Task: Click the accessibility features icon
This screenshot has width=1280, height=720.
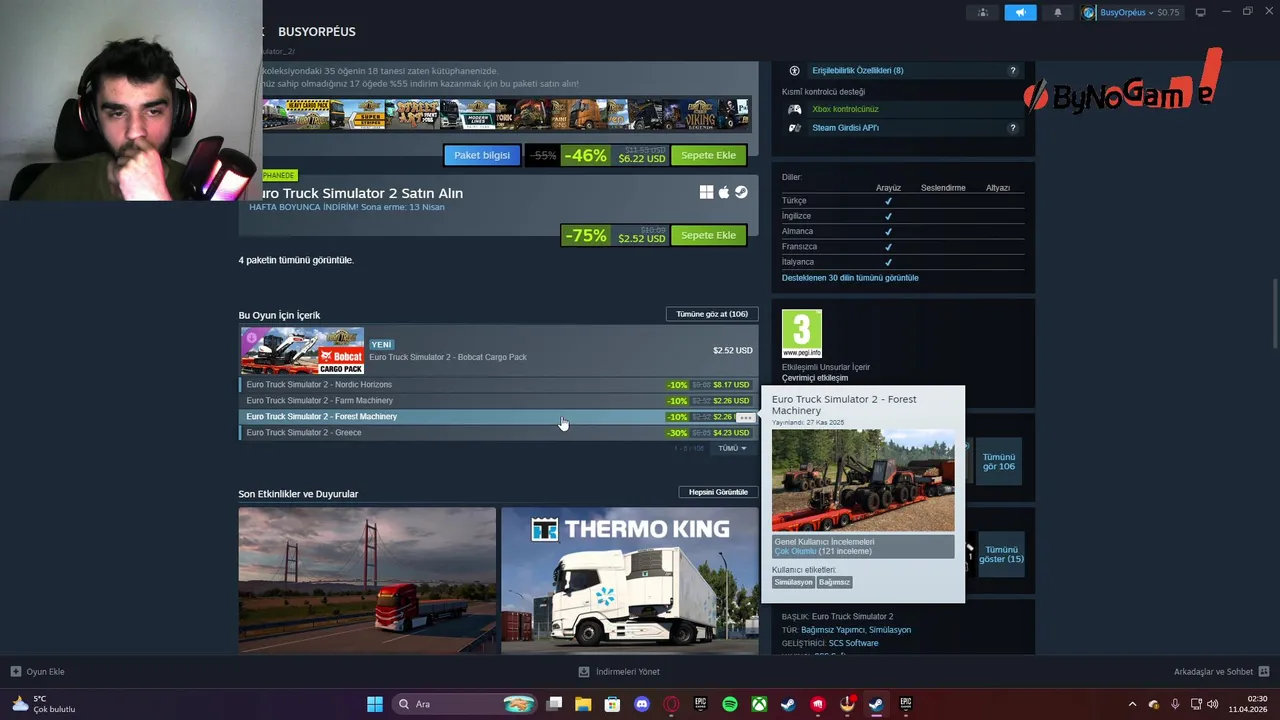Action: point(794,70)
